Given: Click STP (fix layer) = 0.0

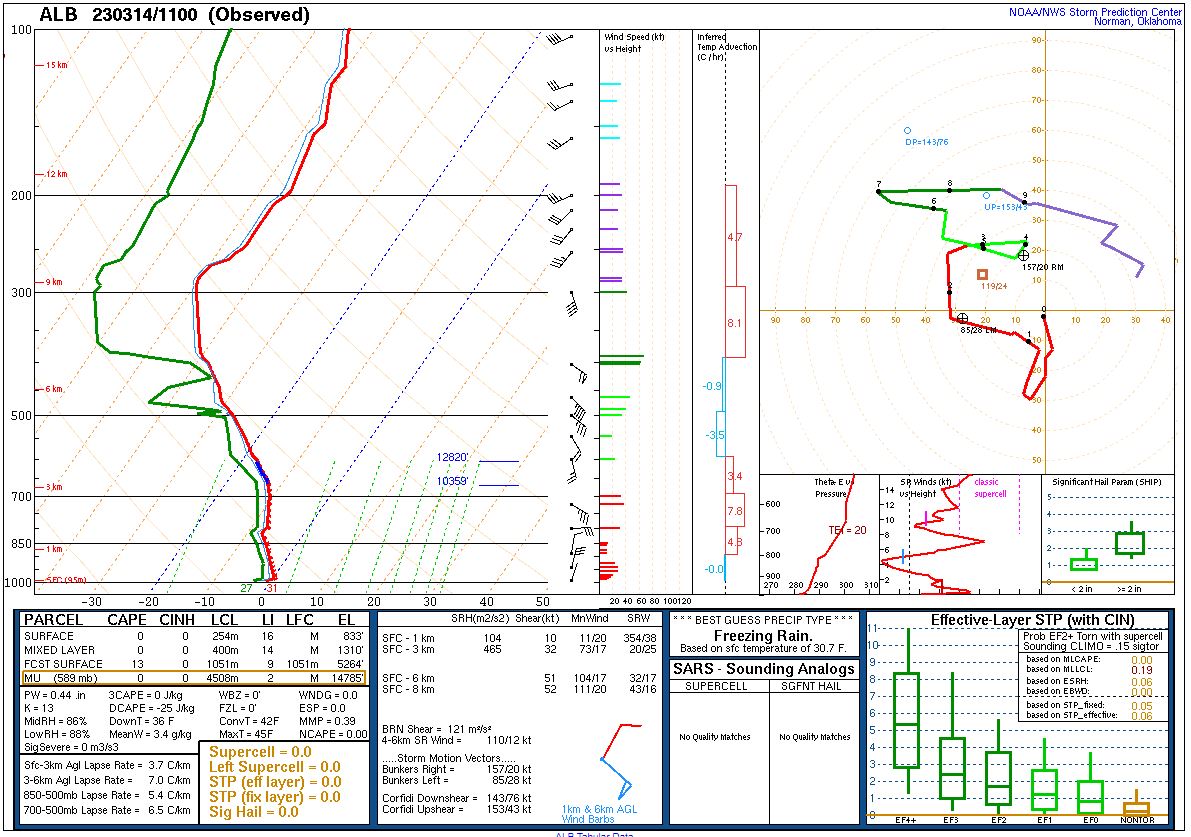Looking at the screenshot, I should [275, 797].
